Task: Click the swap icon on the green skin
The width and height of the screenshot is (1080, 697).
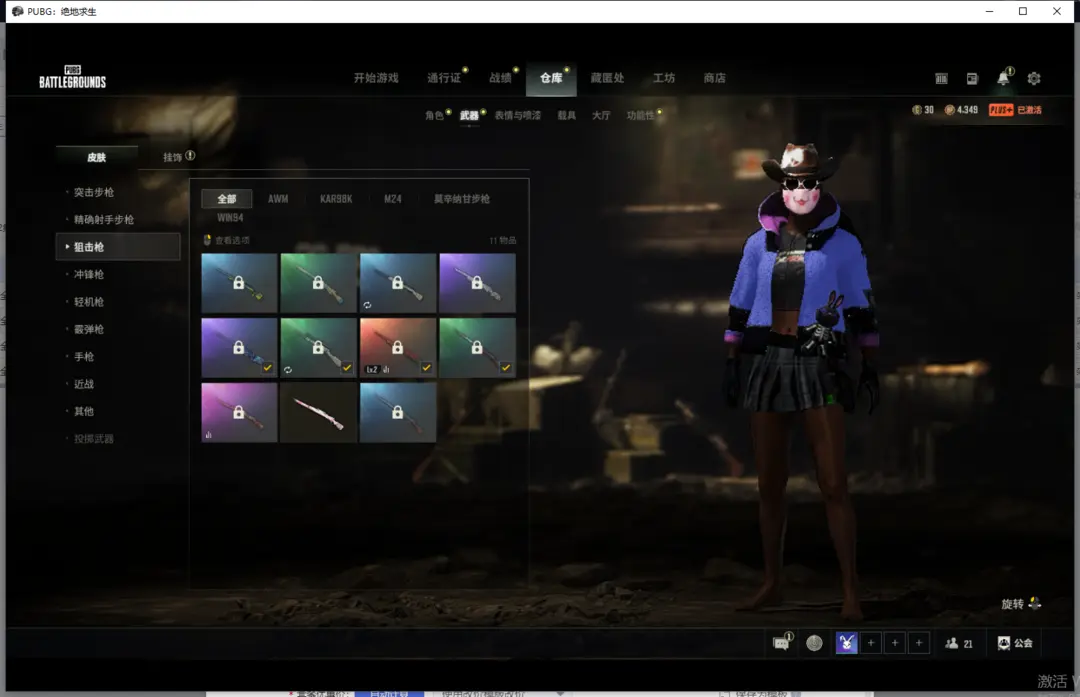Action: click(288, 369)
